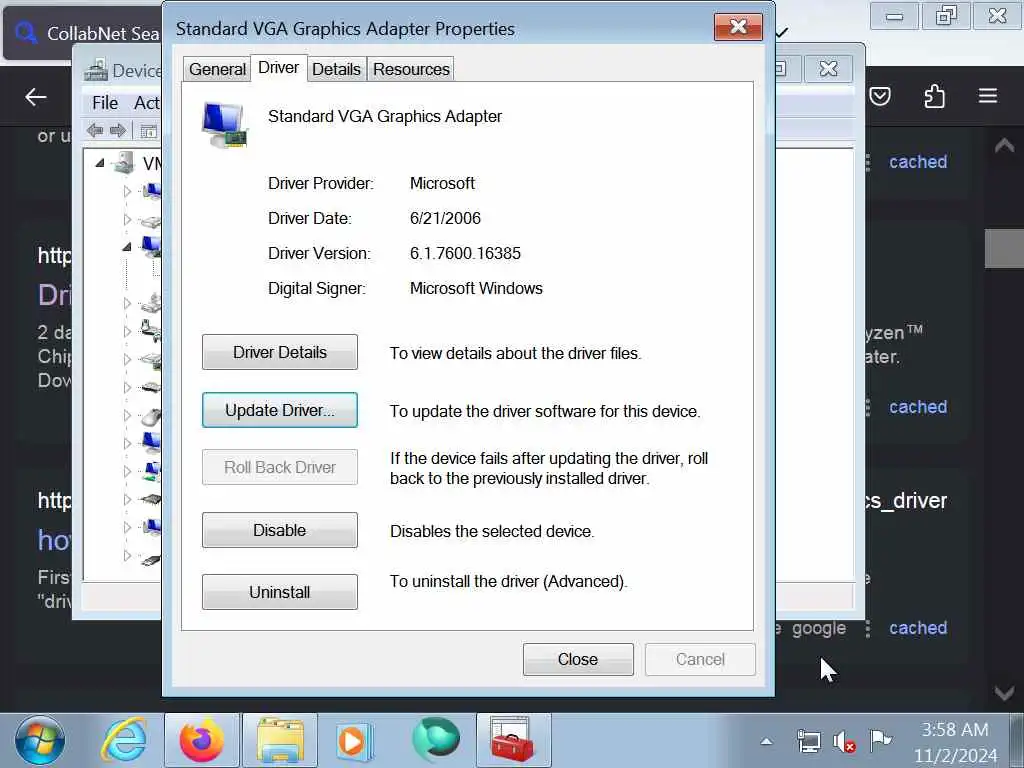Select the CollabNet Search browser tab
The width and height of the screenshot is (1024, 768).
tap(84, 33)
